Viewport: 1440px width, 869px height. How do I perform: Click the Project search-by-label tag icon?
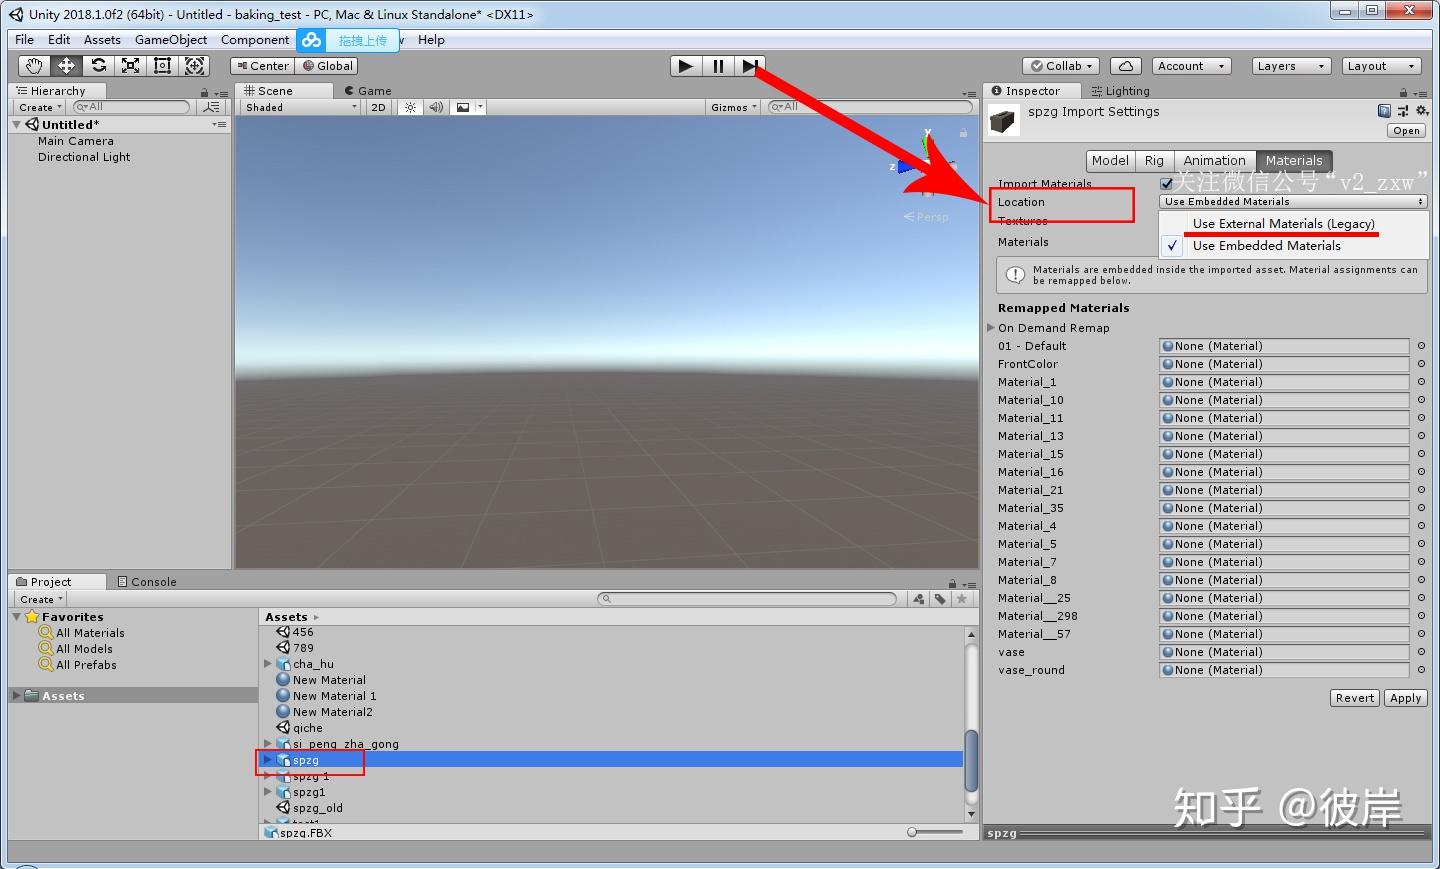coord(940,599)
